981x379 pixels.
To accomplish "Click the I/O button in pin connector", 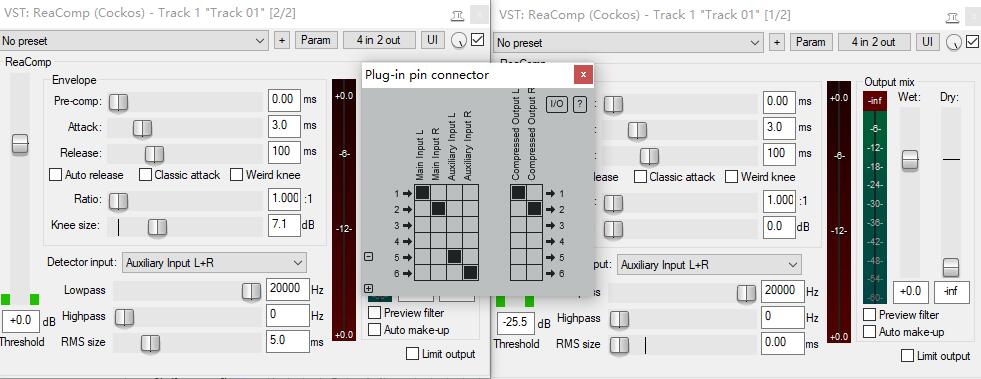I will (x=557, y=104).
